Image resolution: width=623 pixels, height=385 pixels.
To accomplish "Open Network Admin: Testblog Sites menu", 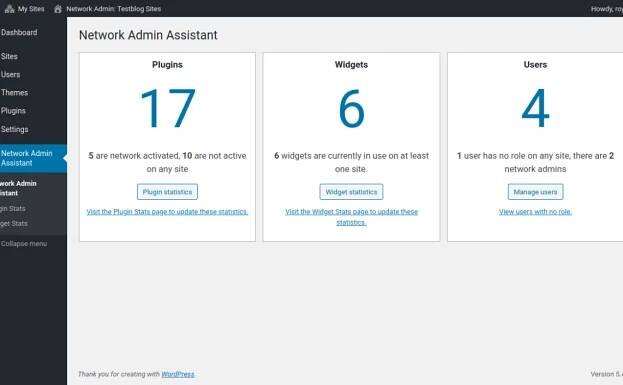I will [114, 9].
